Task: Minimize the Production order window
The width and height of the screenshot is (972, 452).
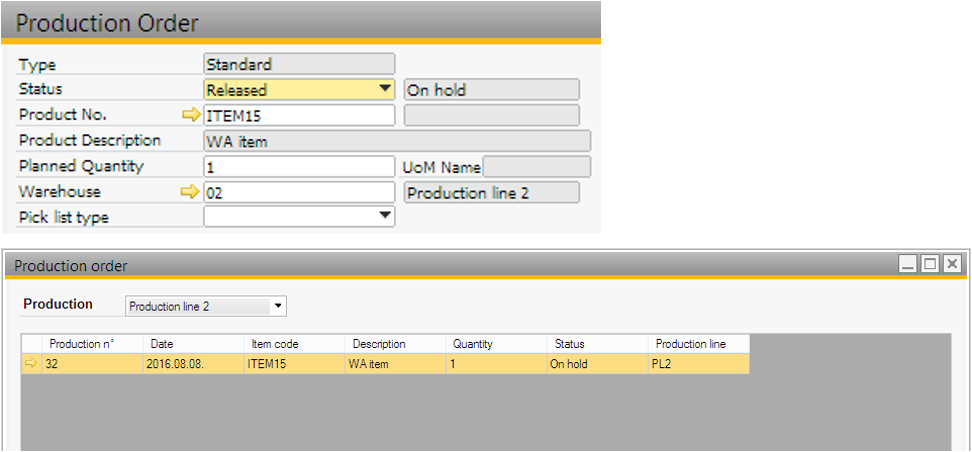Action: (x=908, y=264)
